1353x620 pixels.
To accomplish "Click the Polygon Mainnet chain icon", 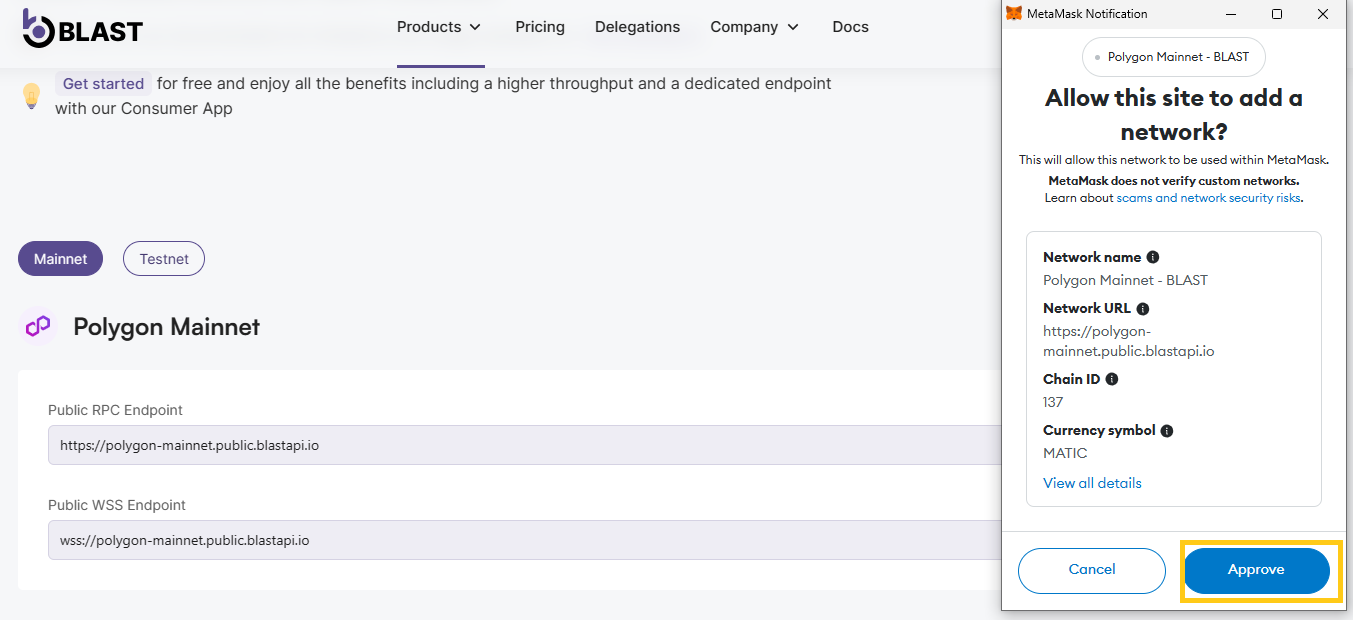I will pos(38,327).
